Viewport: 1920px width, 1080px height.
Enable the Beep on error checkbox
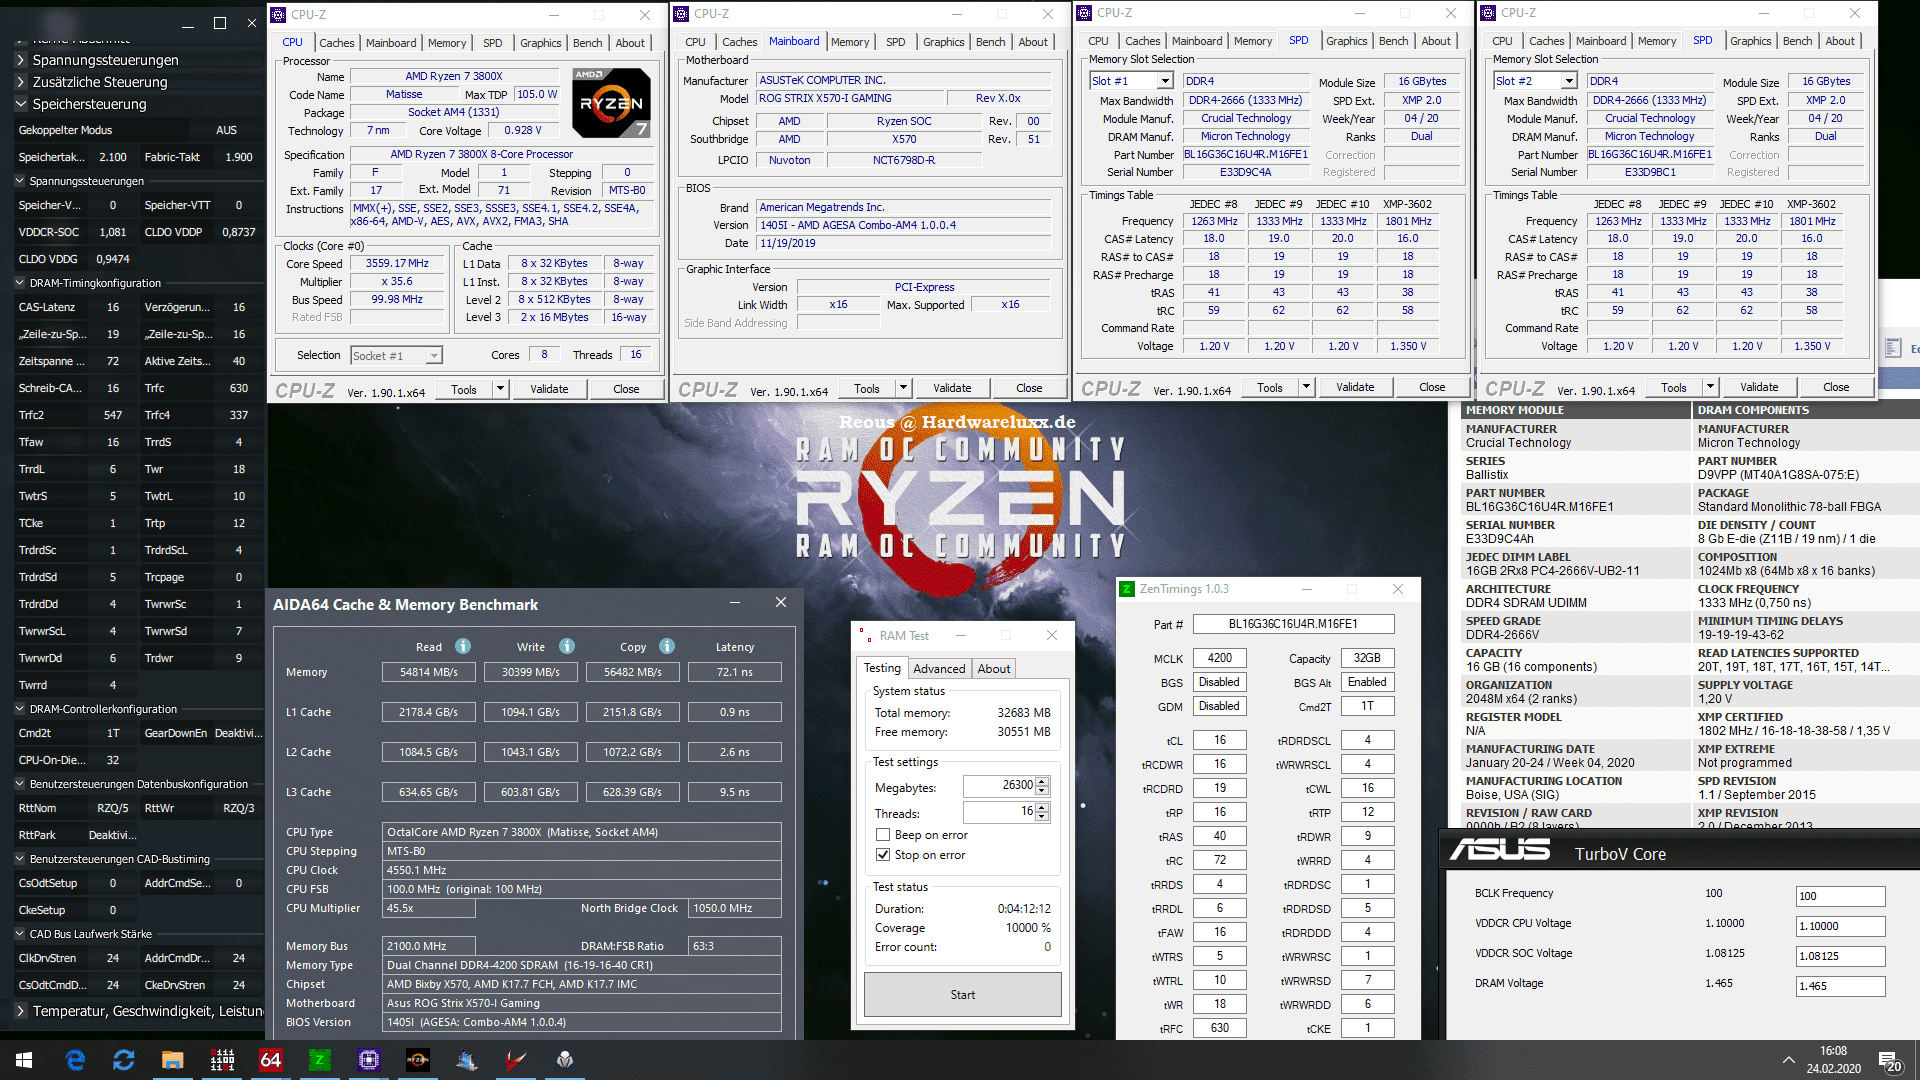[x=883, y=835]
